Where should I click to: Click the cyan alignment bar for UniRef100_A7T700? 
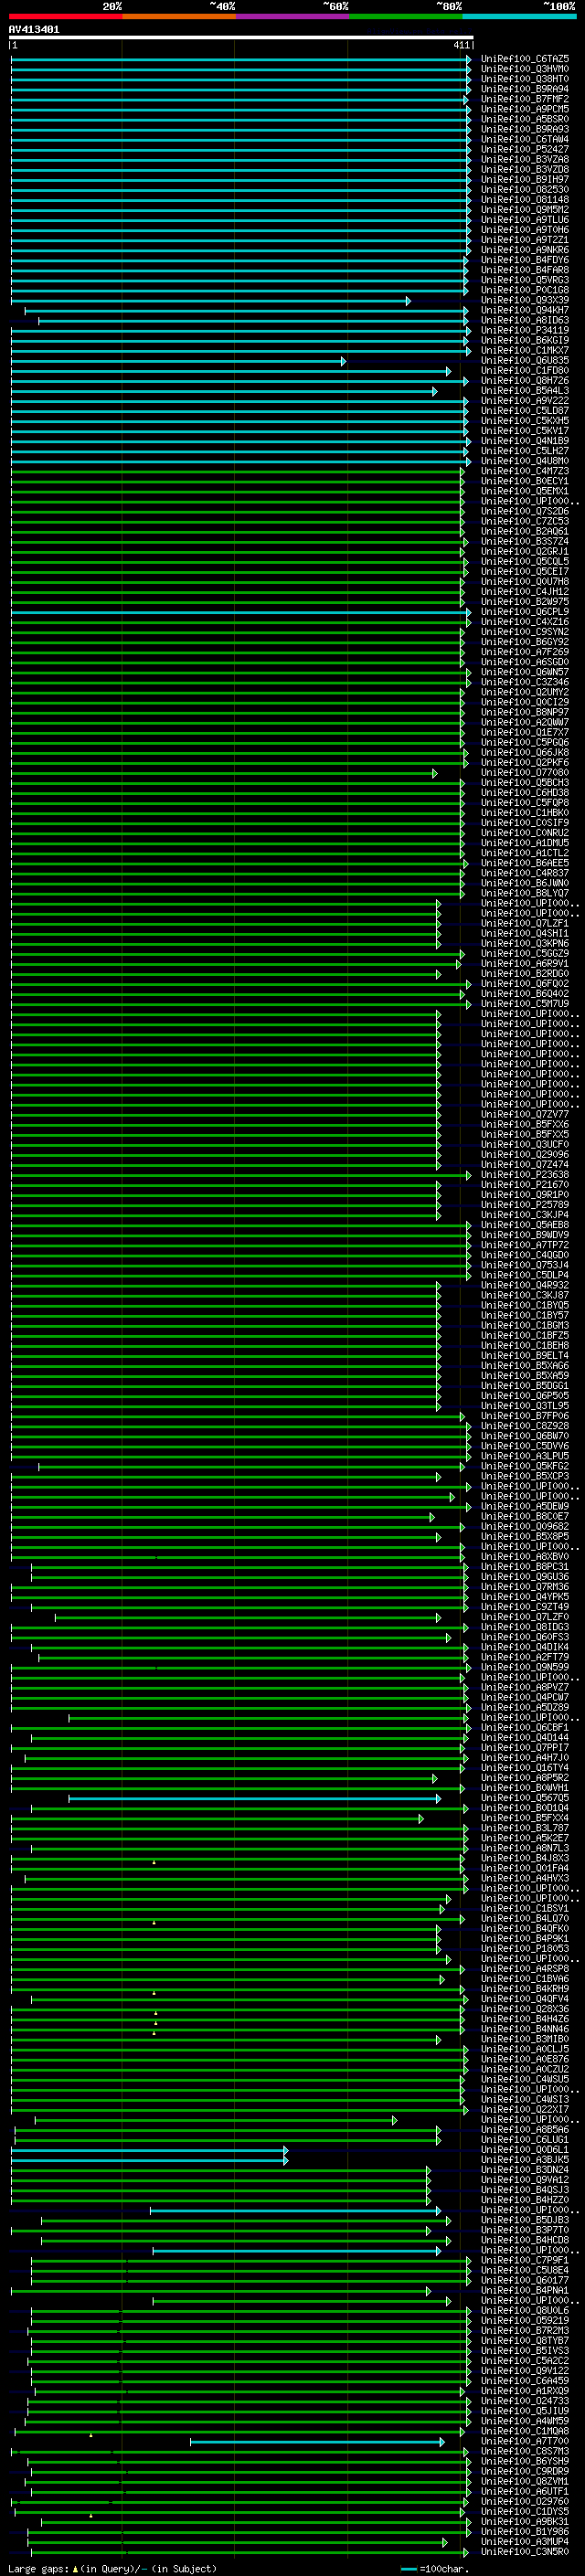317,2441
